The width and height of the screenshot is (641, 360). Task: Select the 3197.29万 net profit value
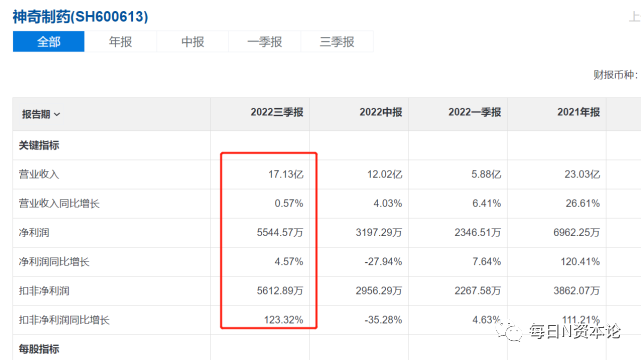pos(379,233)
